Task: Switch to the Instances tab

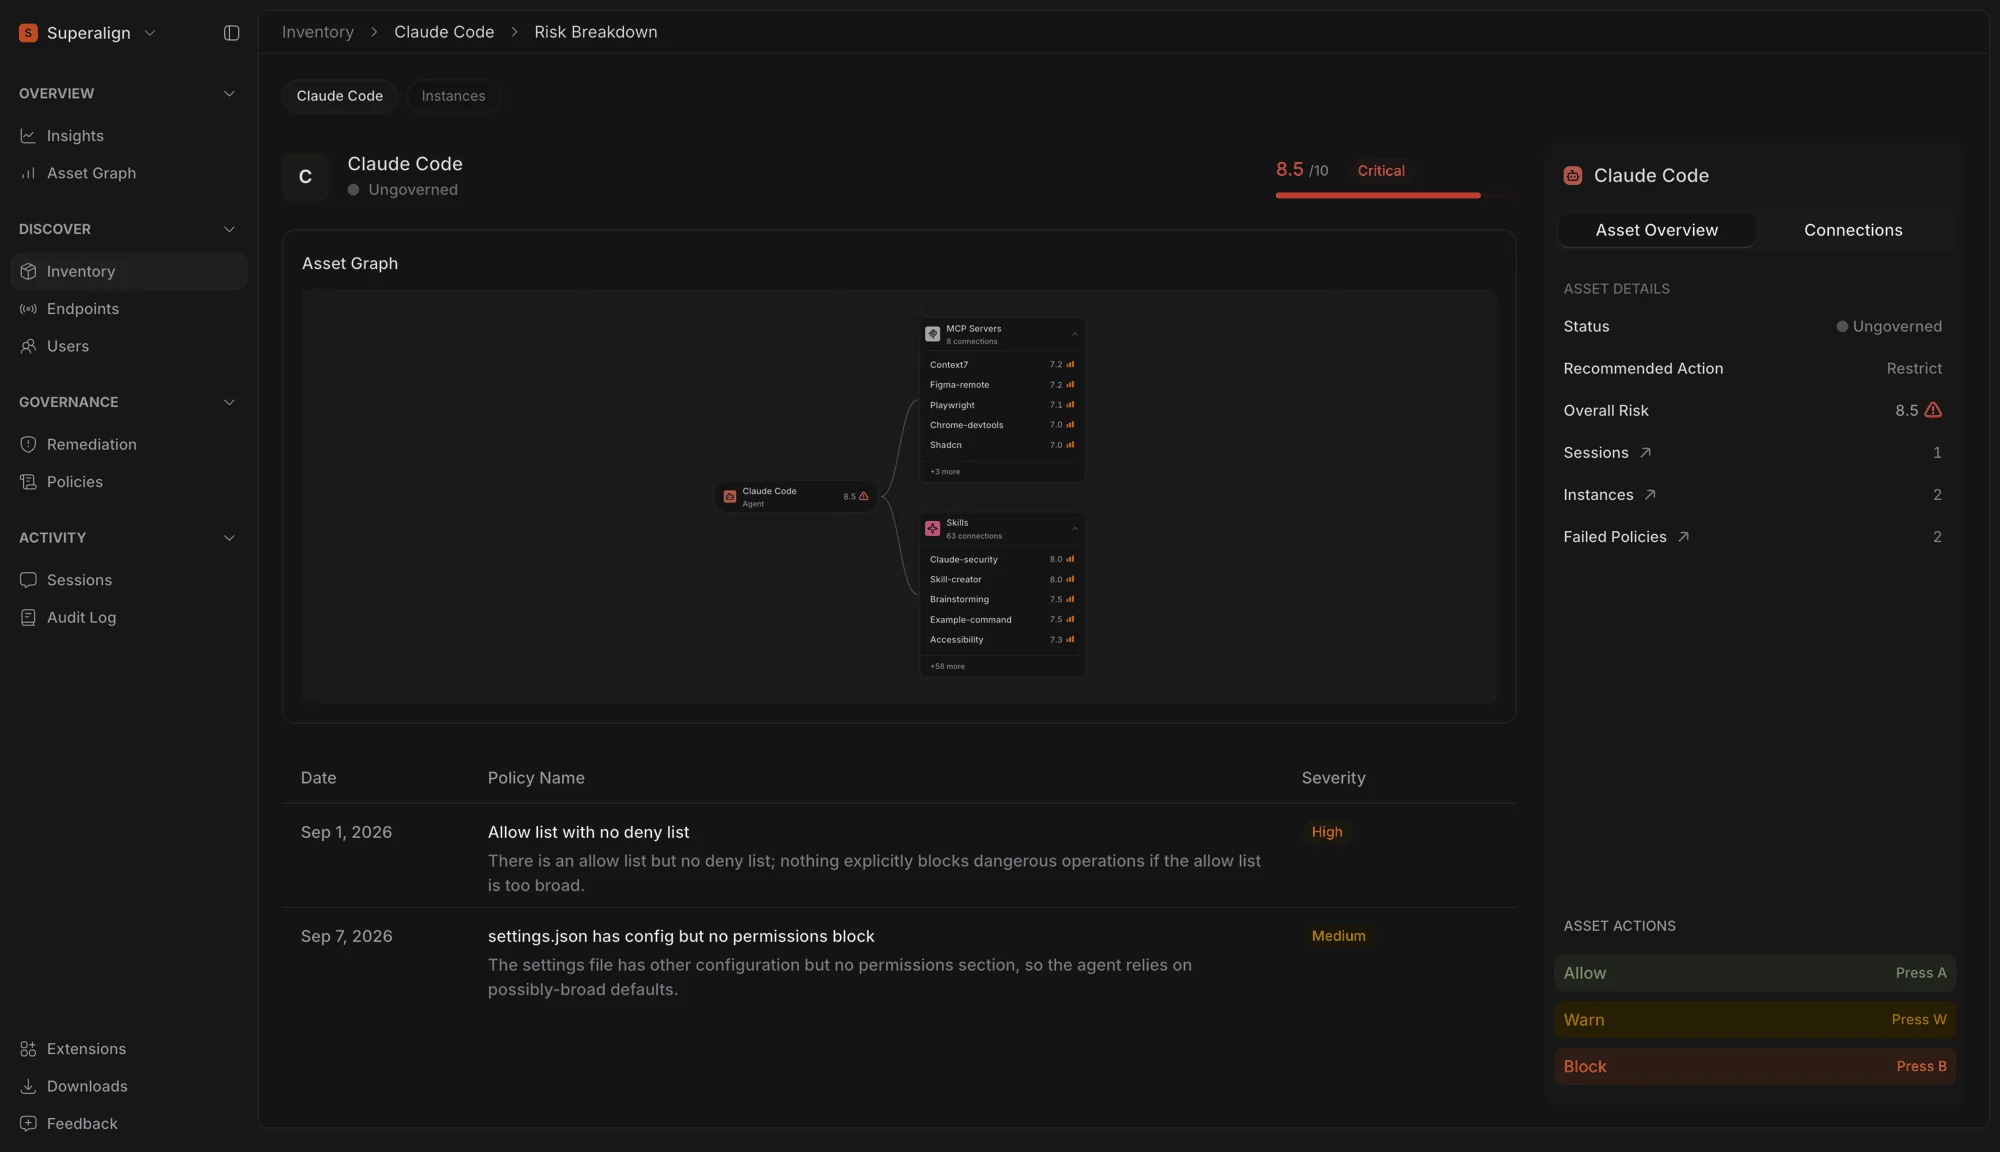Action: click(x=453, y=96)
